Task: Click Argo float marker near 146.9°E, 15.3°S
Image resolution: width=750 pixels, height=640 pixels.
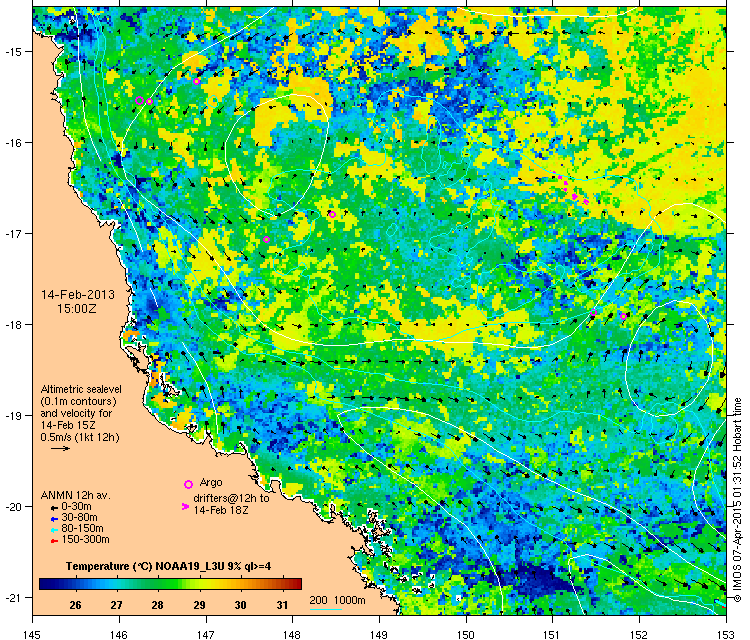Action: point(196,81)
